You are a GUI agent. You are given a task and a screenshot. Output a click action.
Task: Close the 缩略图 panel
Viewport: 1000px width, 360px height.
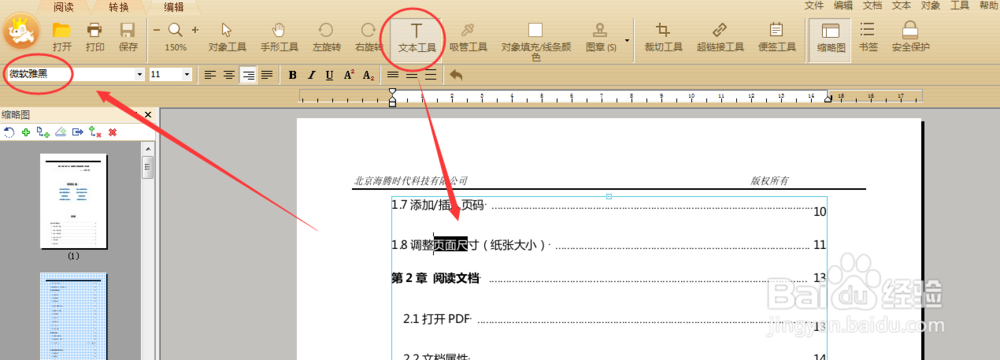point(148,115)
